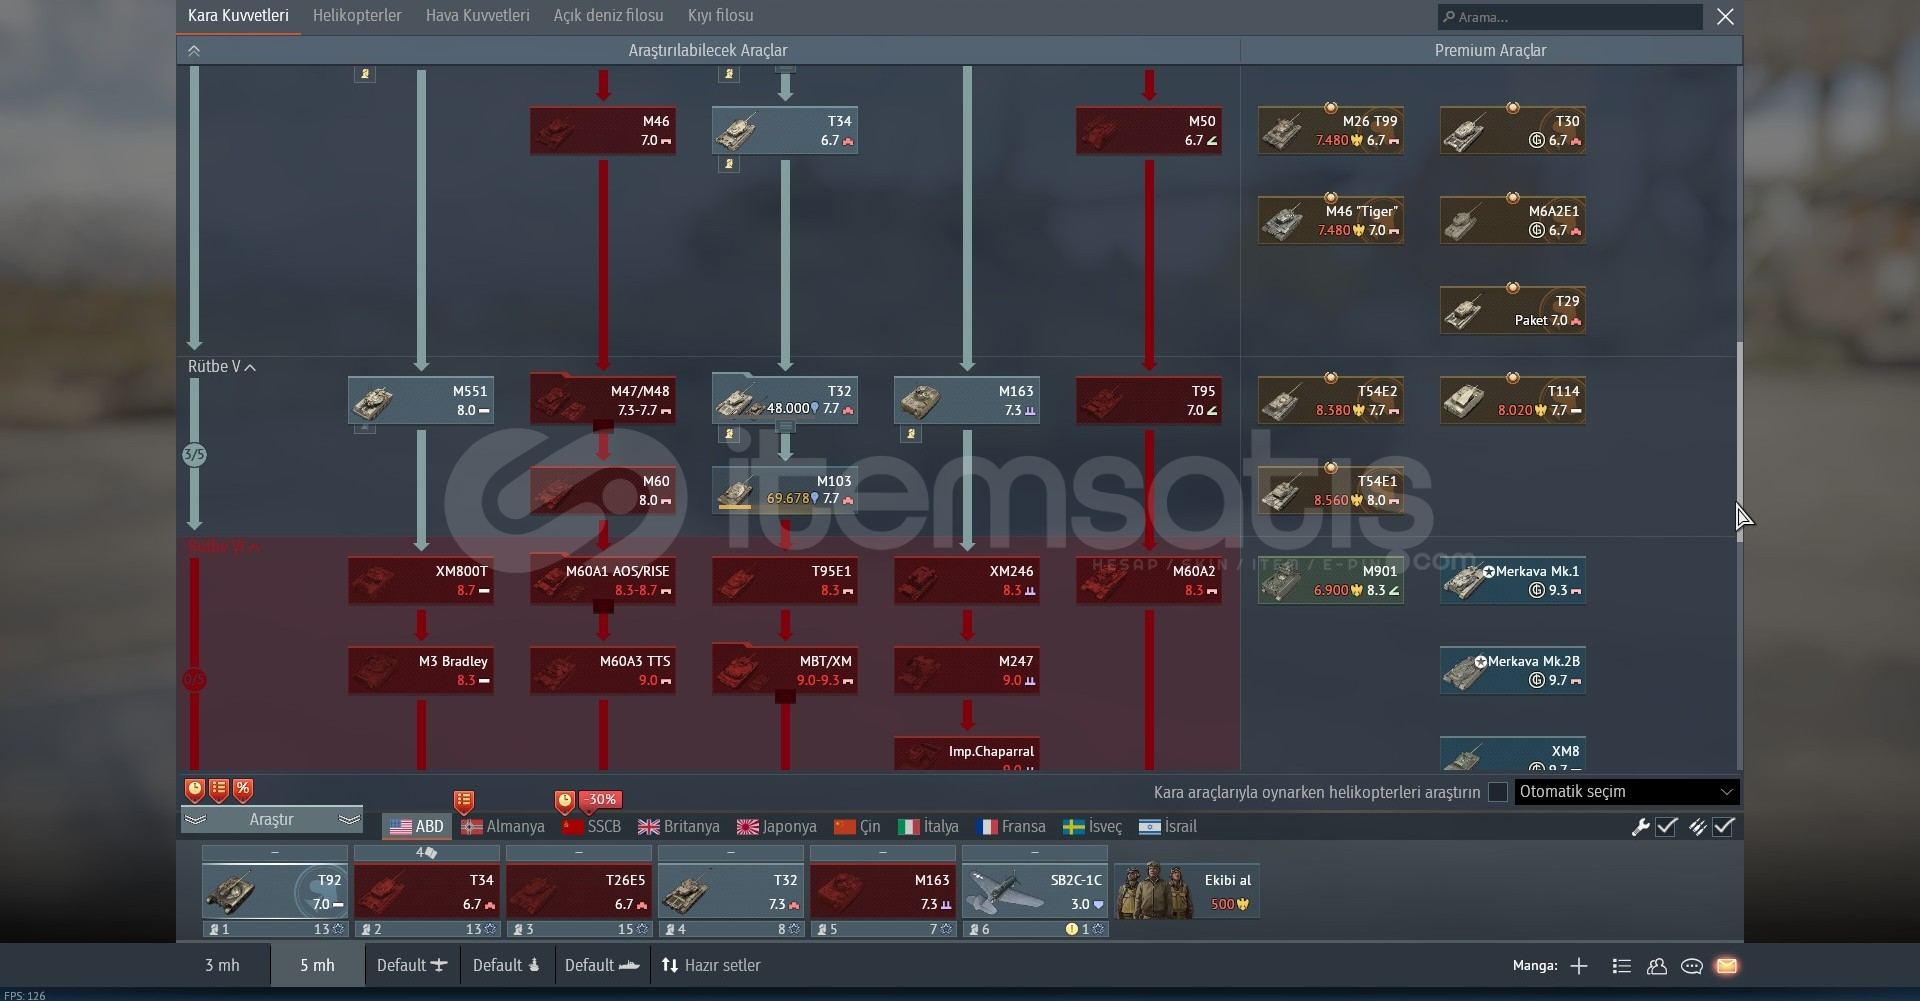Select Merkava Mk.1 squadron vehicle
This screenshot has height=1001, width=1920.
1513,580
